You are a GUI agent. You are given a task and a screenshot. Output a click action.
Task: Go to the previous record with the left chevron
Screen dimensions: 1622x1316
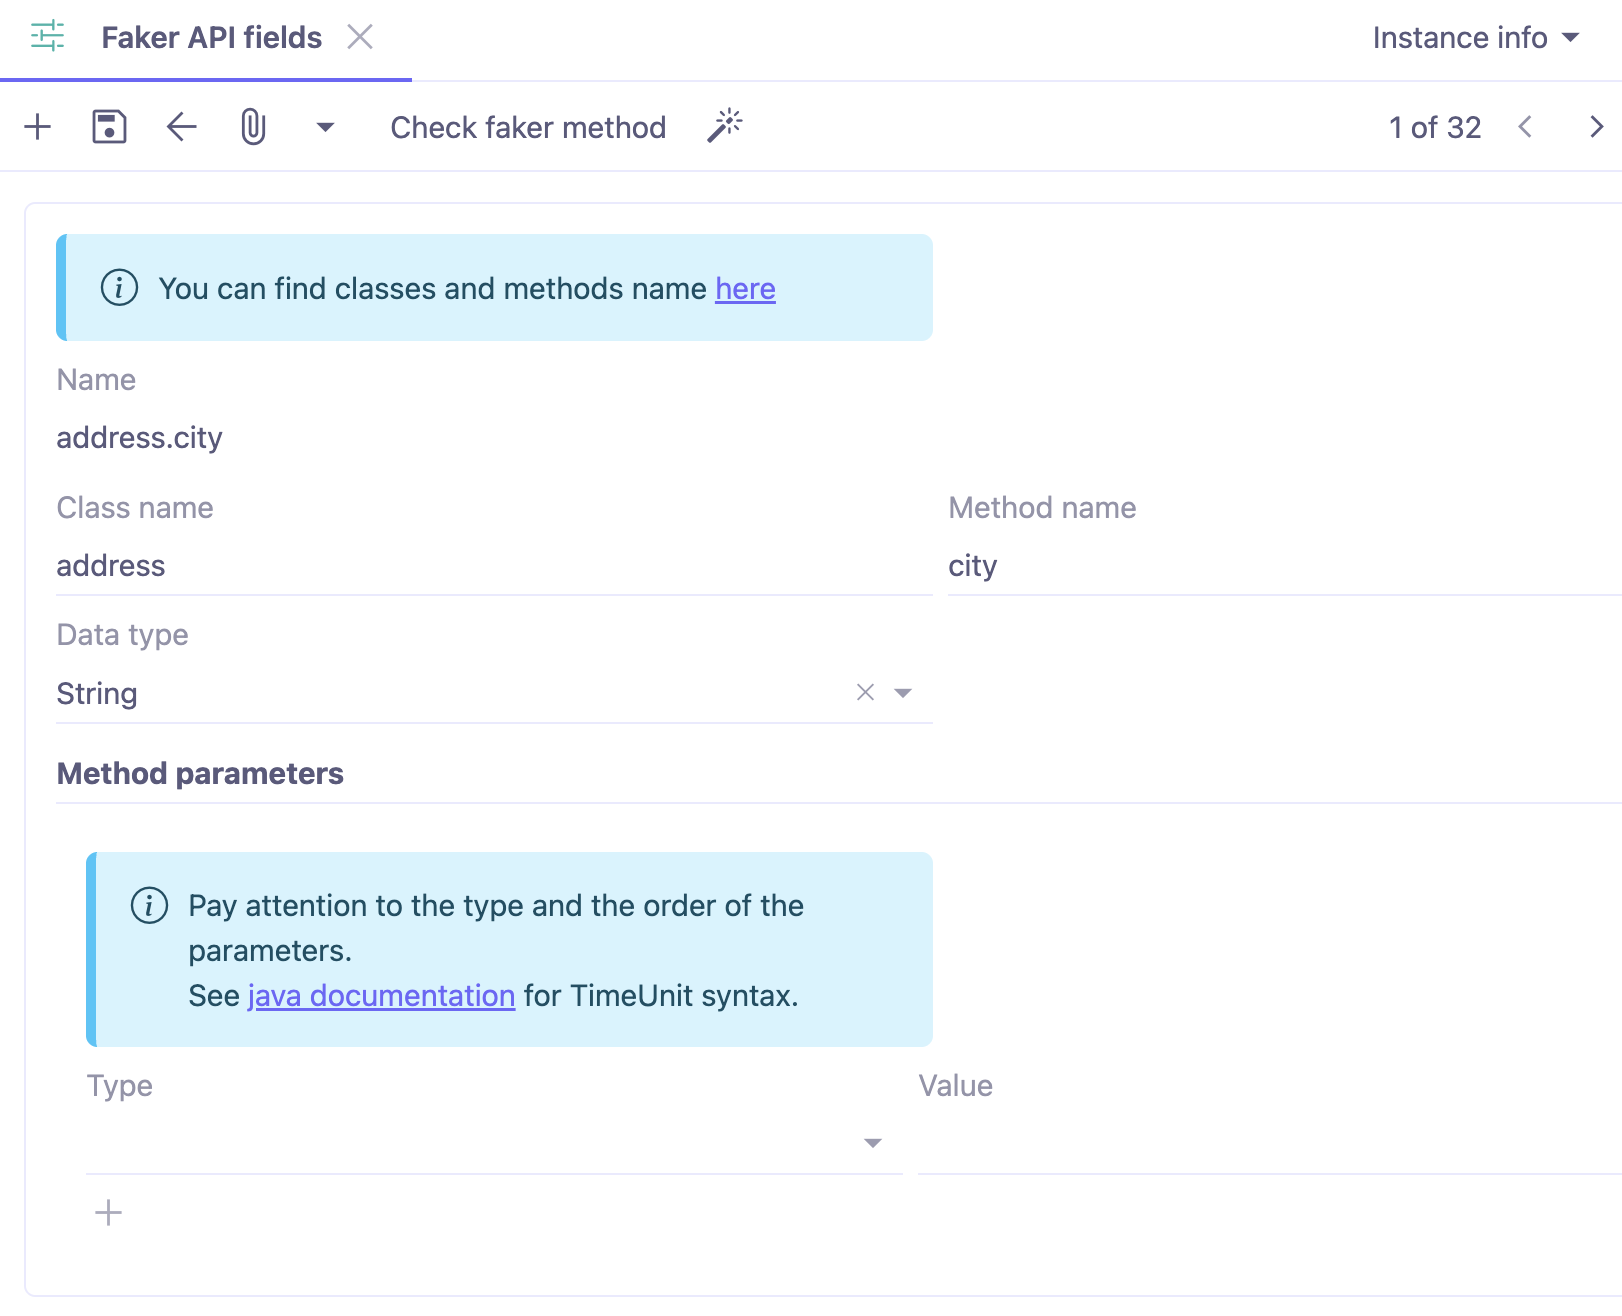pos(1525,127)
